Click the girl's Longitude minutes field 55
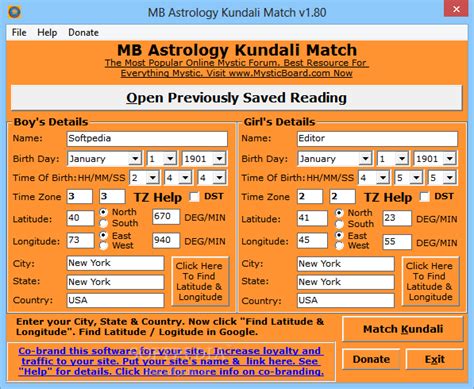 click(397, 242)
